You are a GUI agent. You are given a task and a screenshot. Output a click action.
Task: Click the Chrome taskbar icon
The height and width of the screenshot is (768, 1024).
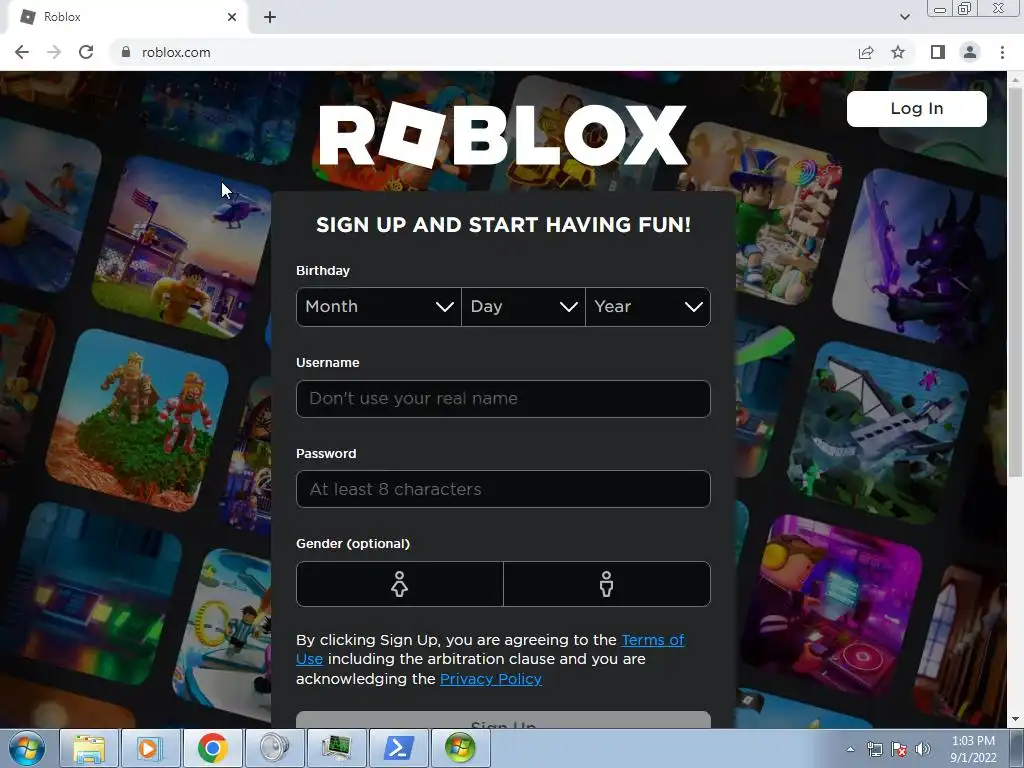tap(213, 748)
